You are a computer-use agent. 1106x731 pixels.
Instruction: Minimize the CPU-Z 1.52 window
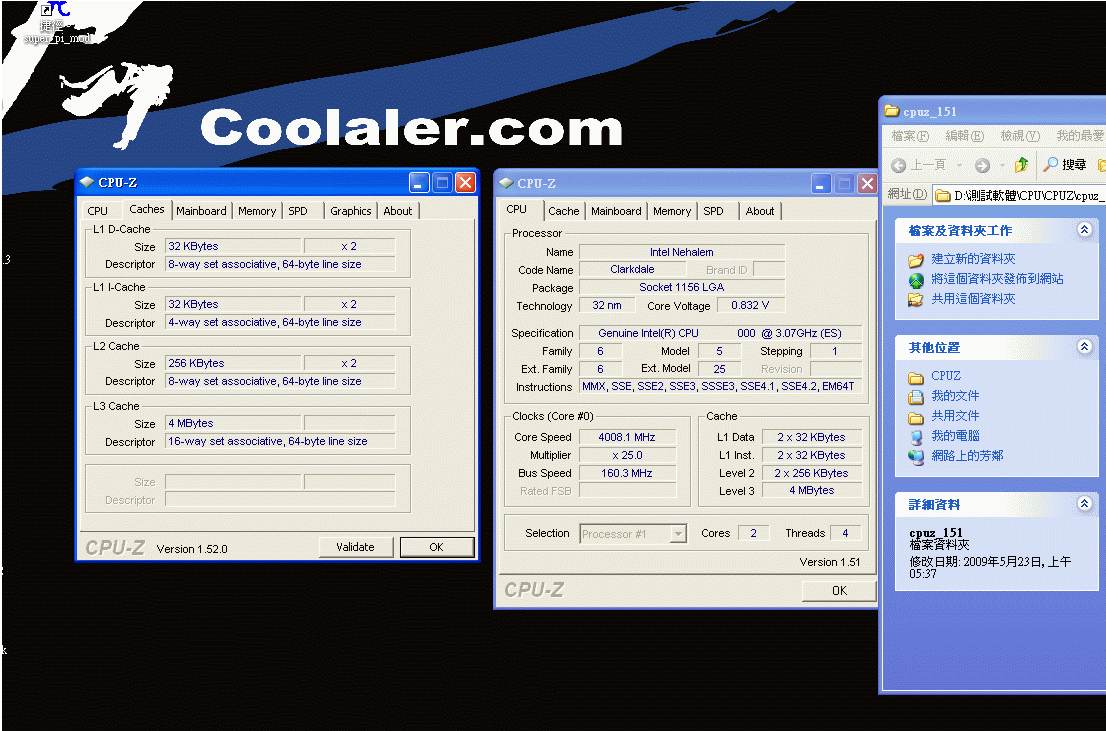tap(419, 183)
